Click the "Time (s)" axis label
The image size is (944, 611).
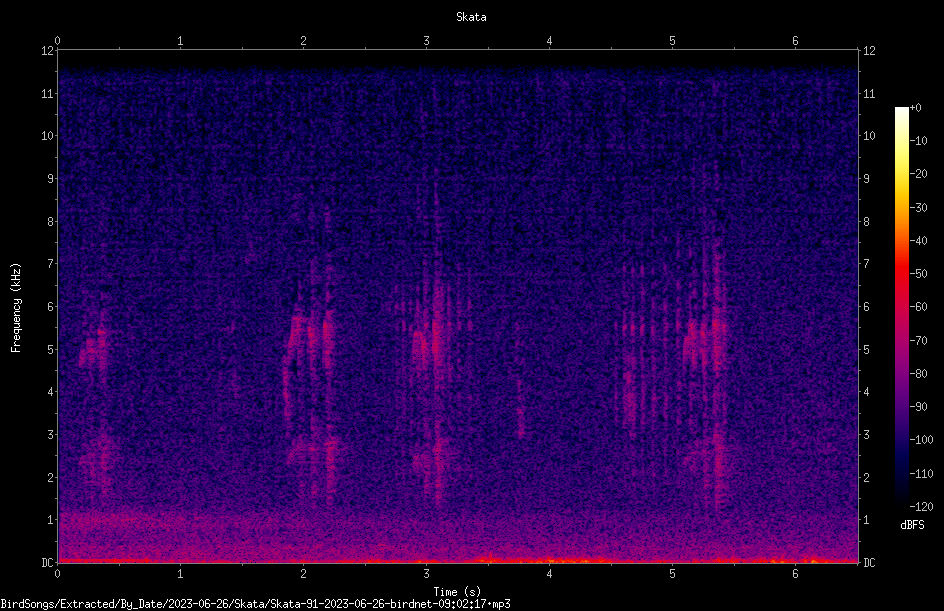(457, 592)
